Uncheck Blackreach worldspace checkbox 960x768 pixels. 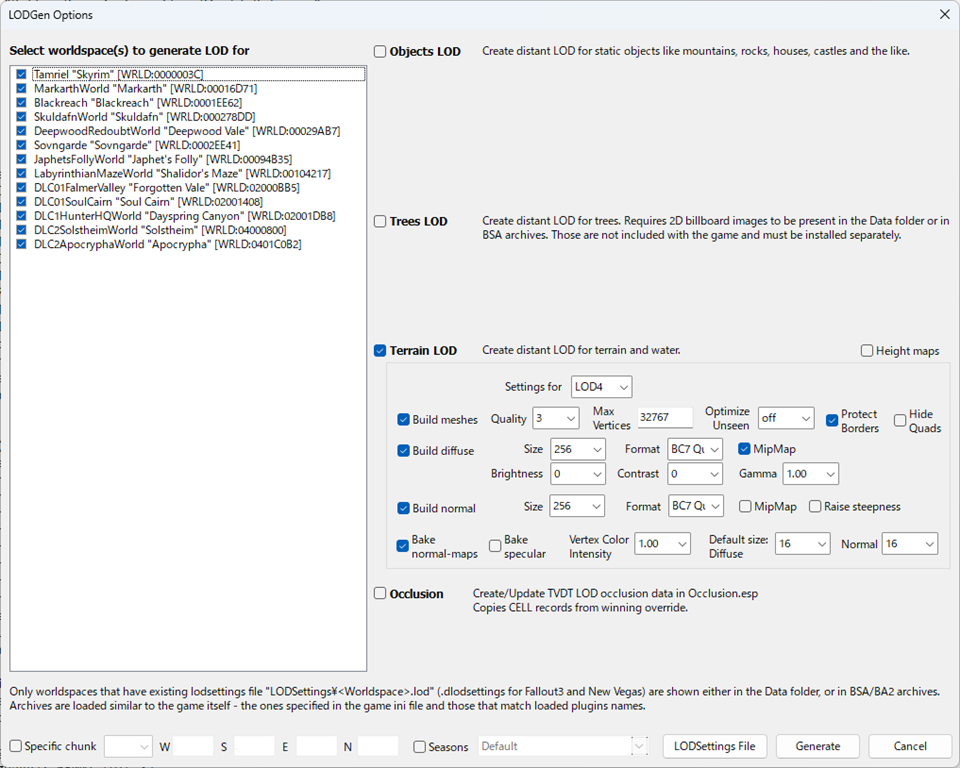pyautogui.click(x=21, y=102)
